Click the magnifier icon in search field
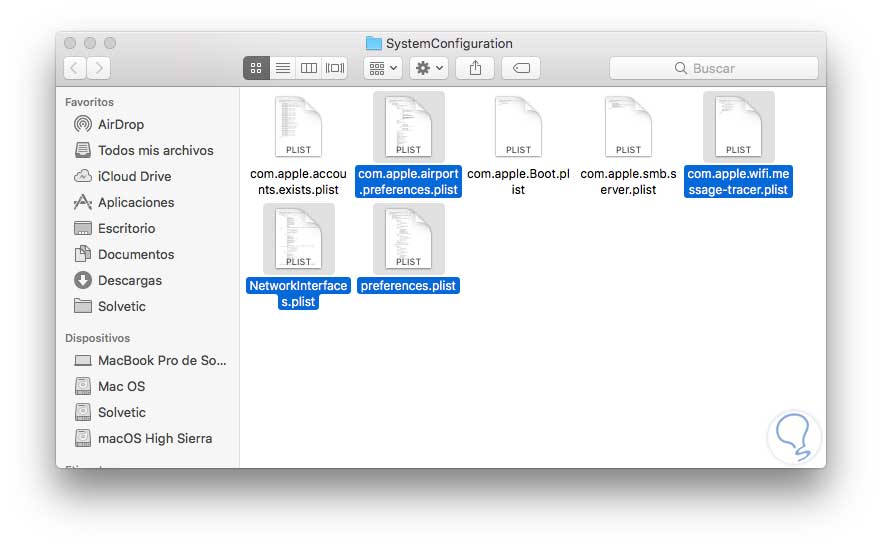Screen dimensions: 882x548 point(681,68)
